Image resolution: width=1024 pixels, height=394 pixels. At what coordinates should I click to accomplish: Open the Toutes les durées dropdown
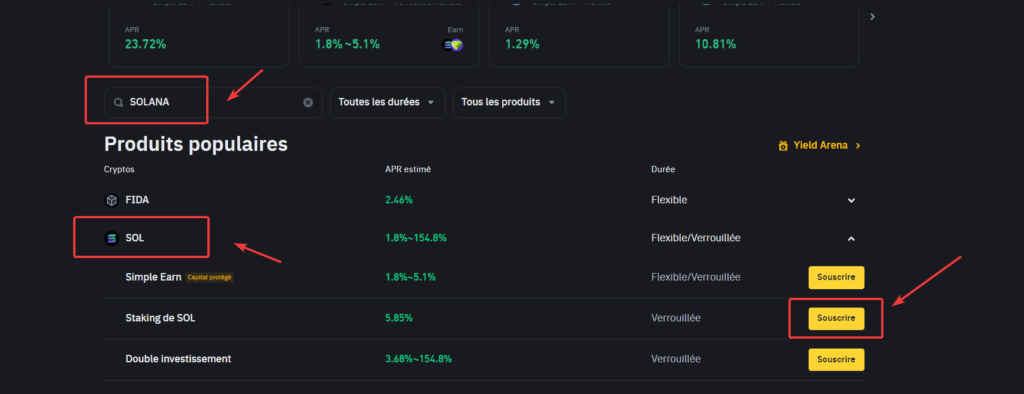tap(387, 103)
